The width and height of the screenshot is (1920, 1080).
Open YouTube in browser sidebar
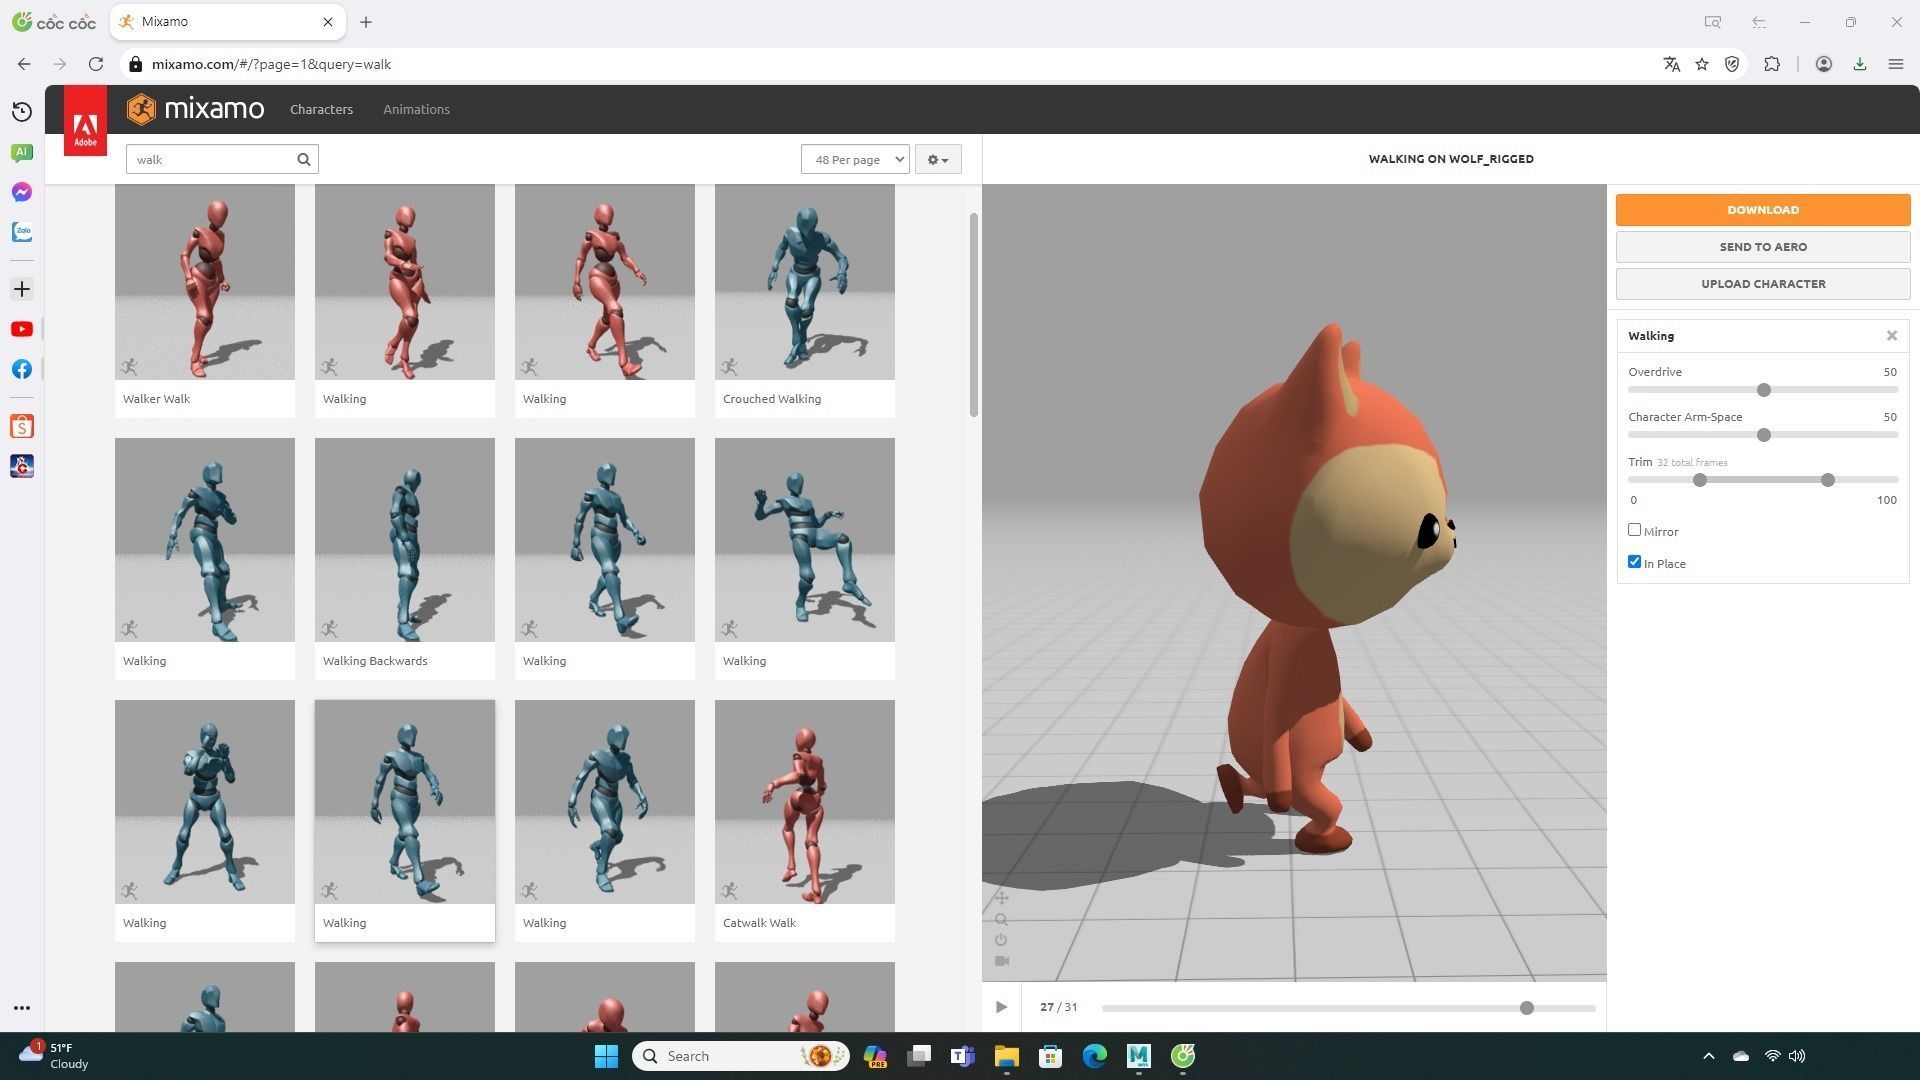click(22, 330)
